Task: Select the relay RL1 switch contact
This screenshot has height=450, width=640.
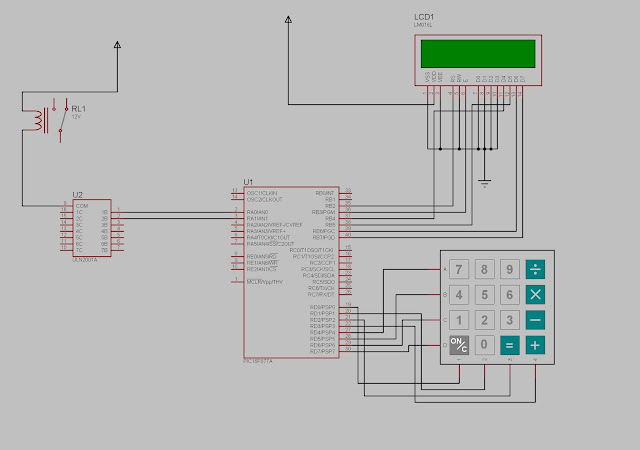Action: click(x=63, y=120)
